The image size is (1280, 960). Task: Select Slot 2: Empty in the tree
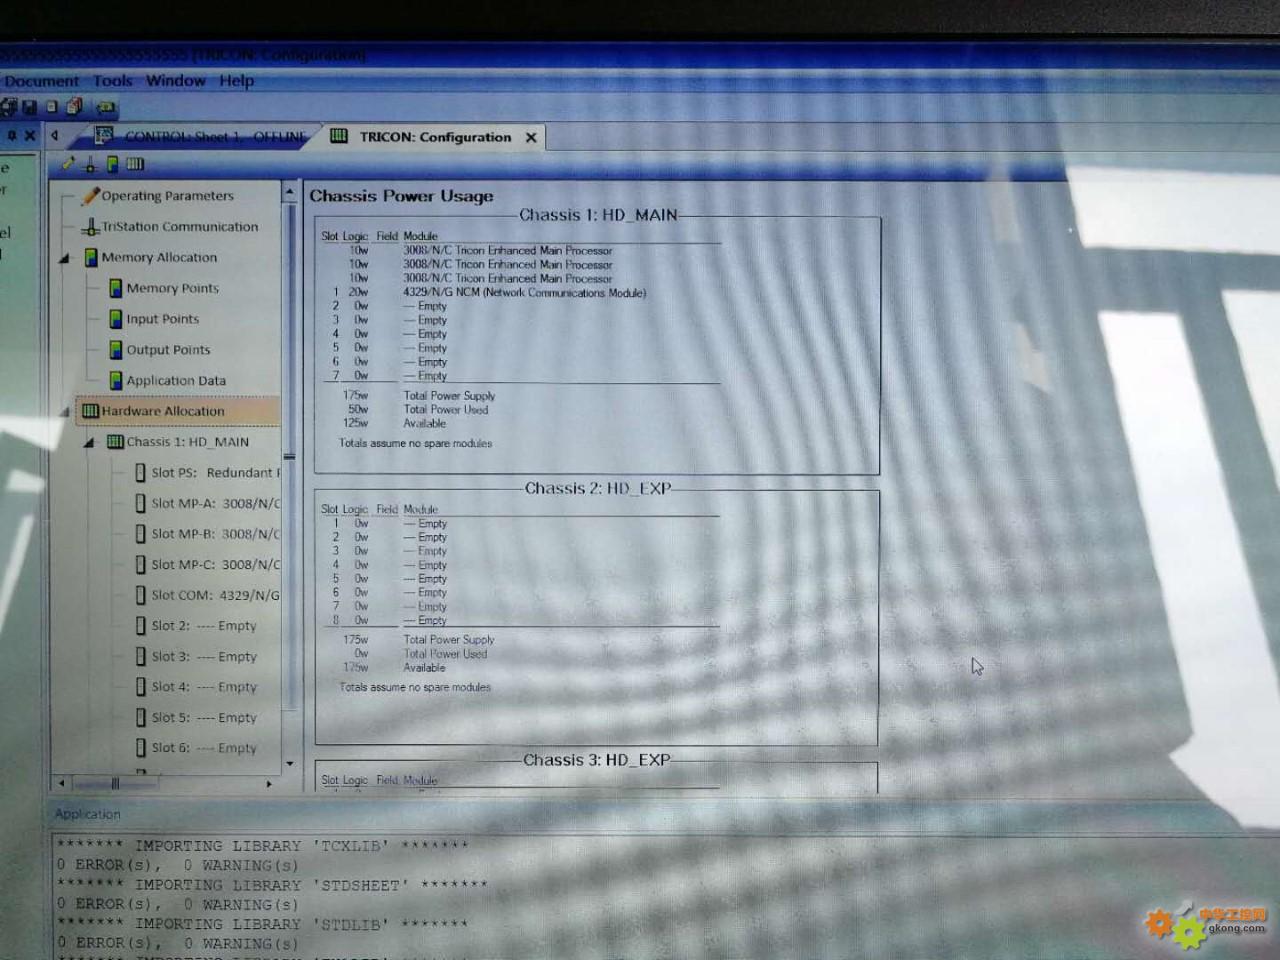pyautogui.click(x=196, y=626)
